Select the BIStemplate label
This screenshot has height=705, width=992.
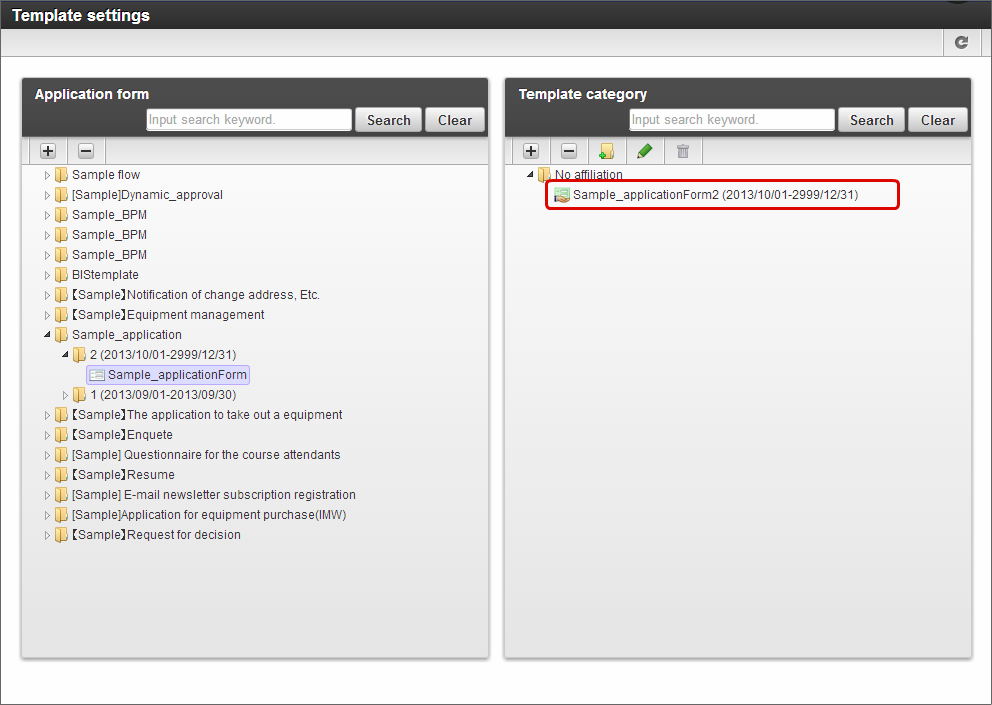(x=105, y=275)
